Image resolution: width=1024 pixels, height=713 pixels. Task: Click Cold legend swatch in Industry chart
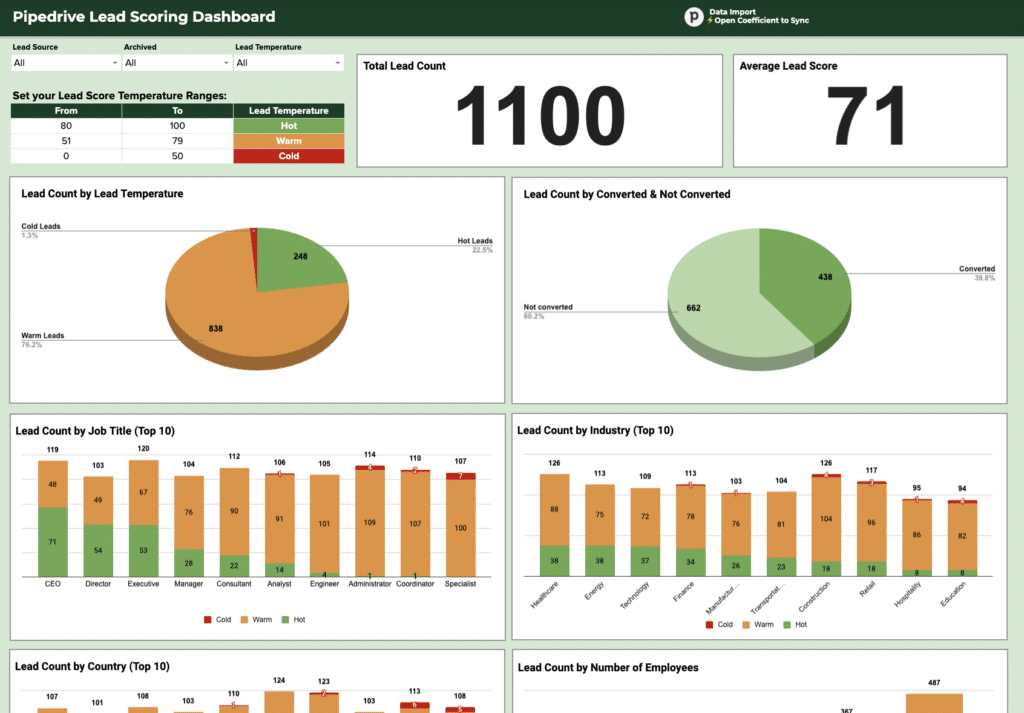pyautogui.click(x=709, y=625)
